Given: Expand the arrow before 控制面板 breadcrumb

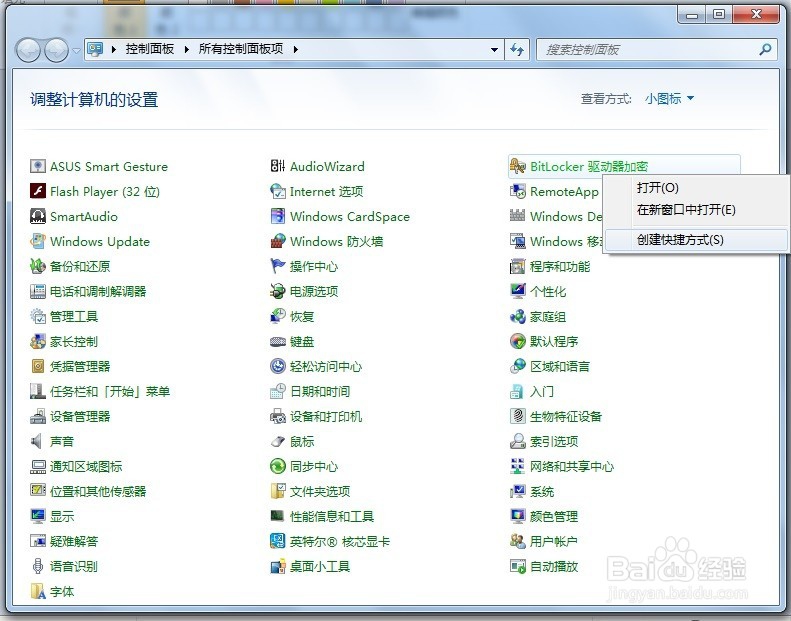Looking at the screenshot, I should click(x=114, y=49).
